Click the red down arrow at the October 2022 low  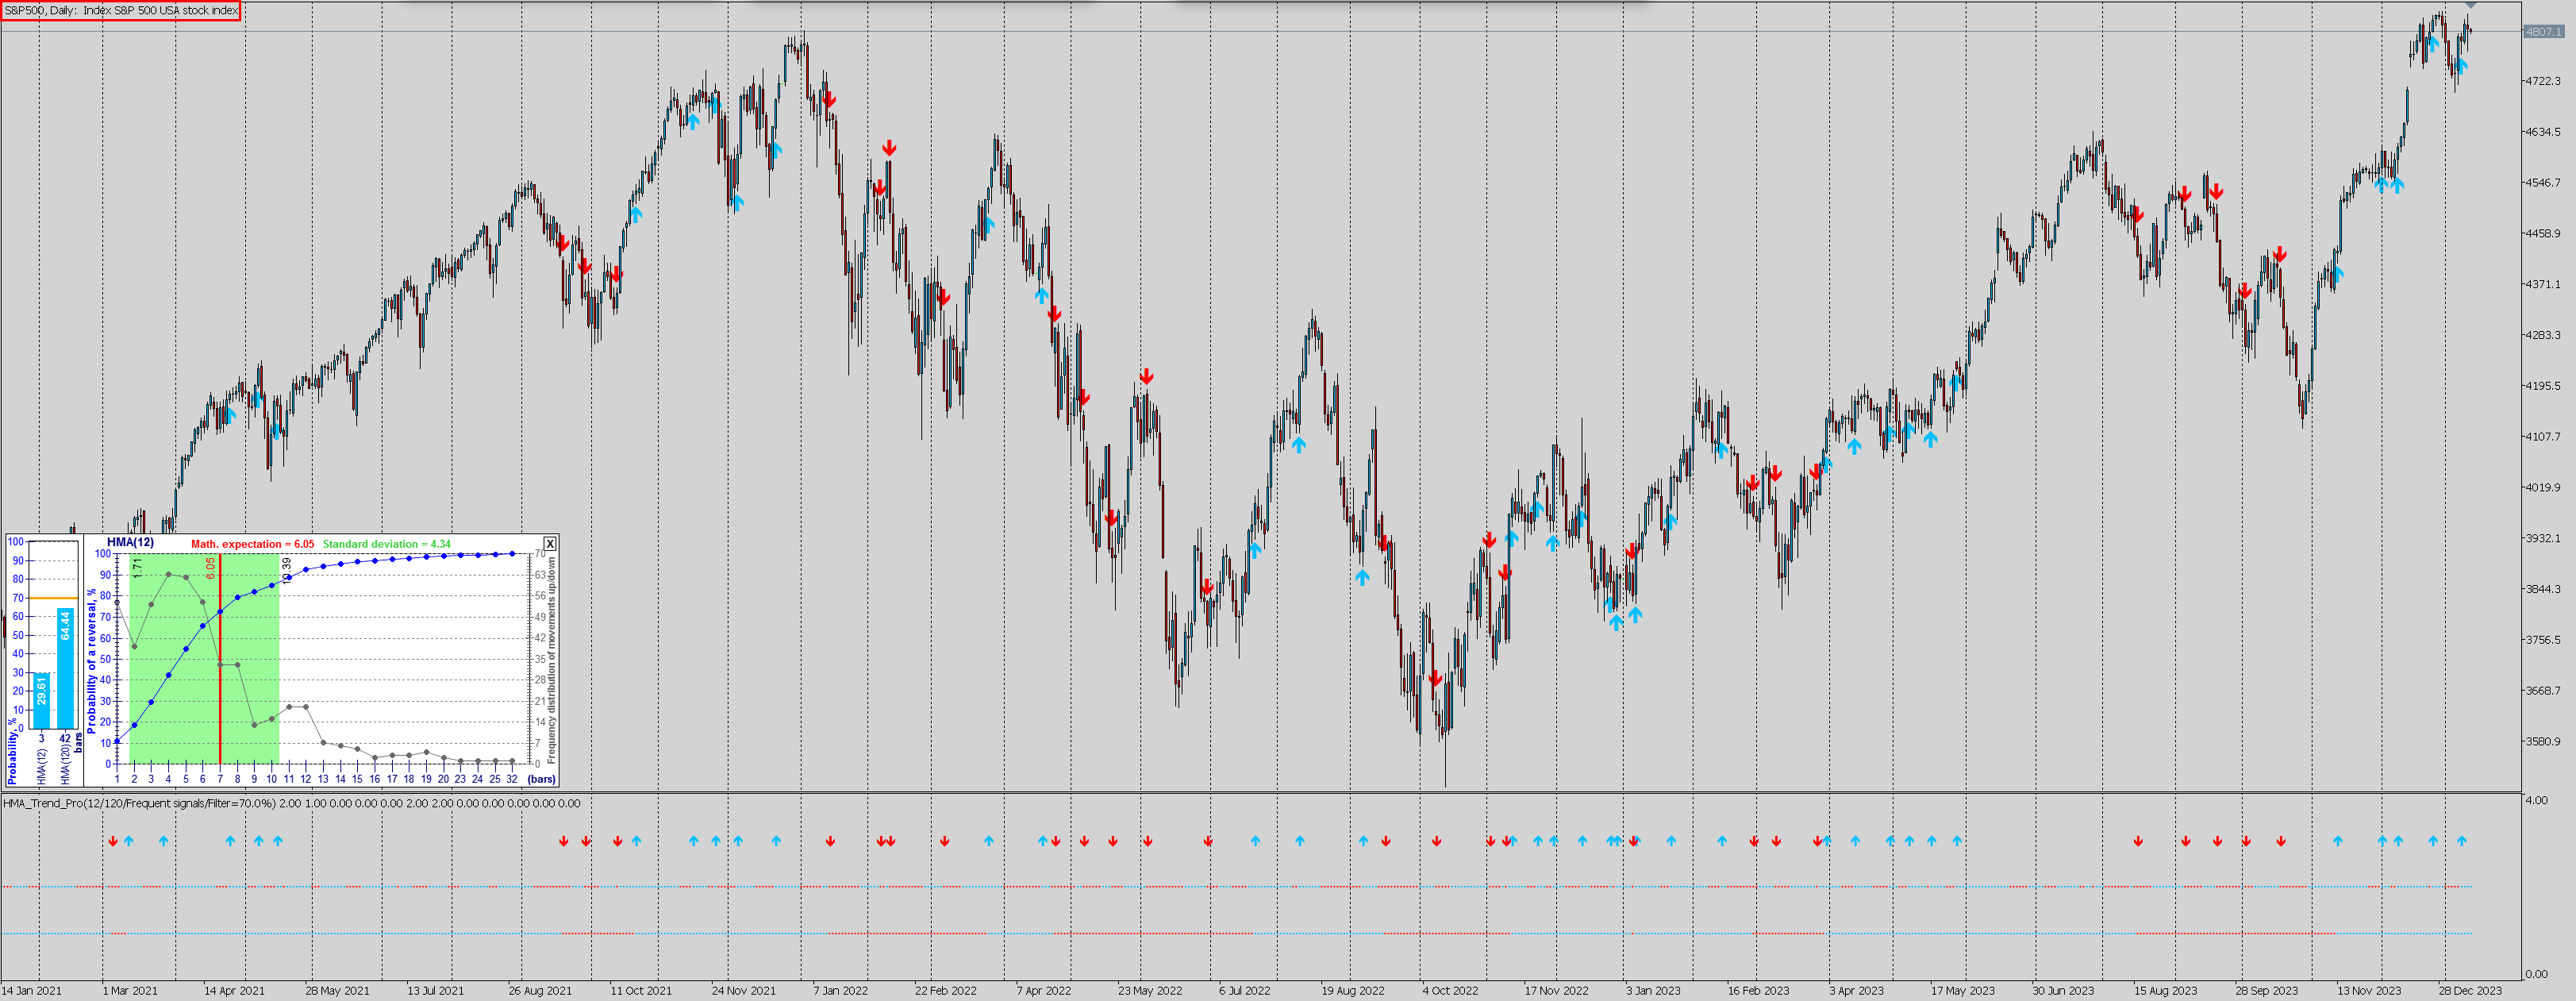(1435, 679)
